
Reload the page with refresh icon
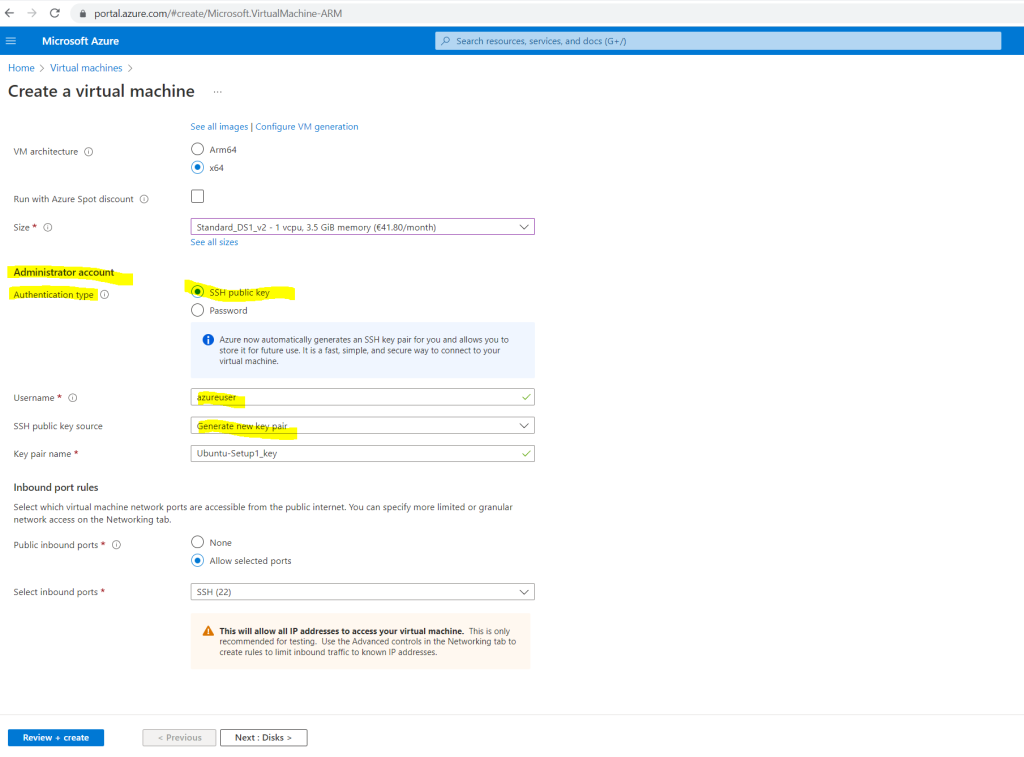click(55, 13)
